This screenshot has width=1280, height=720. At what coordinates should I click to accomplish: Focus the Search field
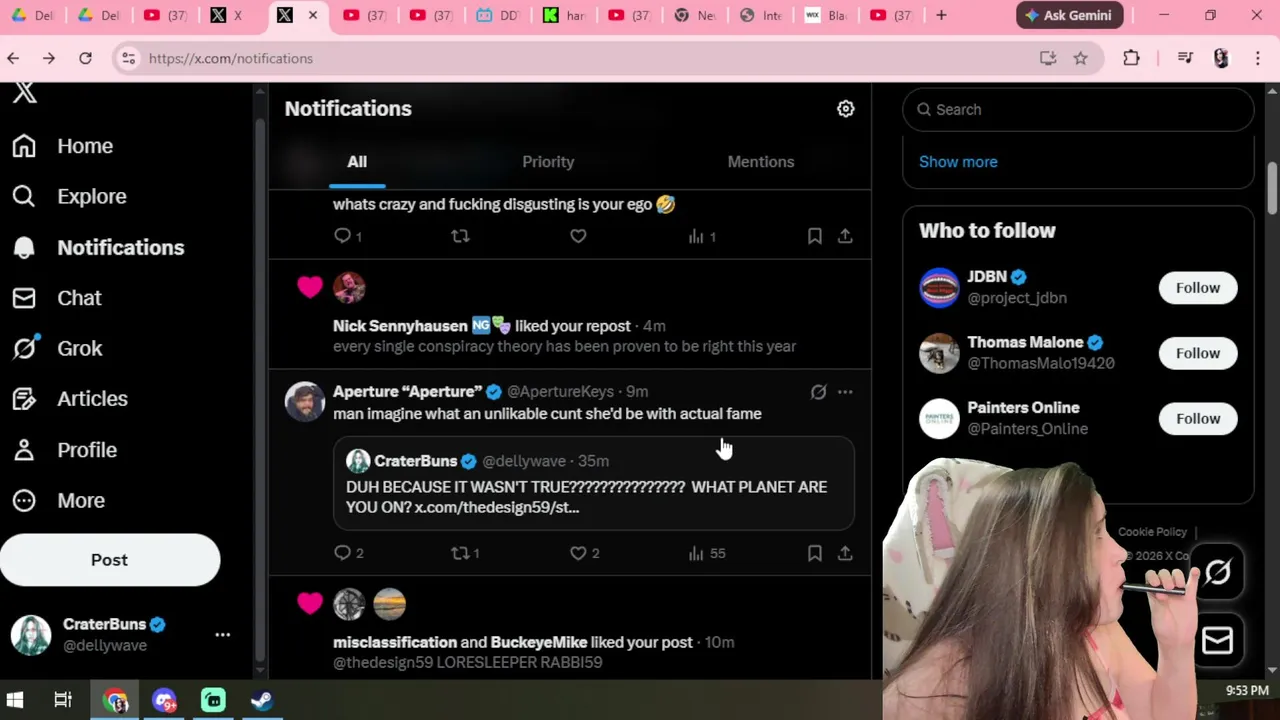(x=1078, y=110)
